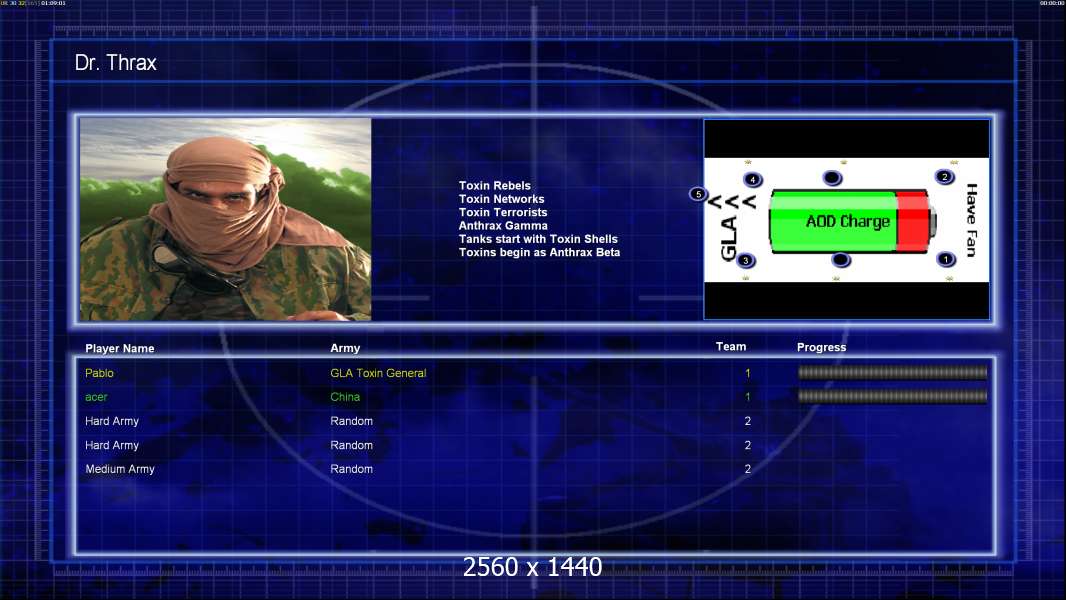Click start position marker 5 on the map edge
Viewport: 1066px width, 600px height.
[698, 194]
